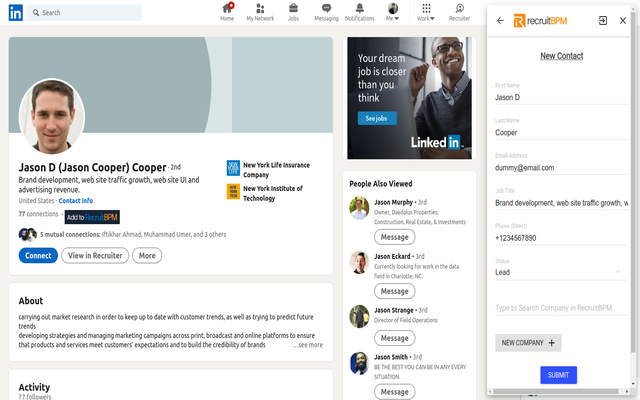Expand About with see more
This screenshot has width=640, height=400.
tap(308, 345)
